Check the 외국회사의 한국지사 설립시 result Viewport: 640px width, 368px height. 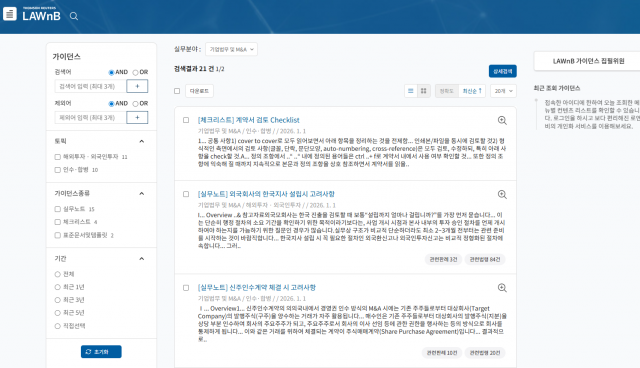click(186, 194)
